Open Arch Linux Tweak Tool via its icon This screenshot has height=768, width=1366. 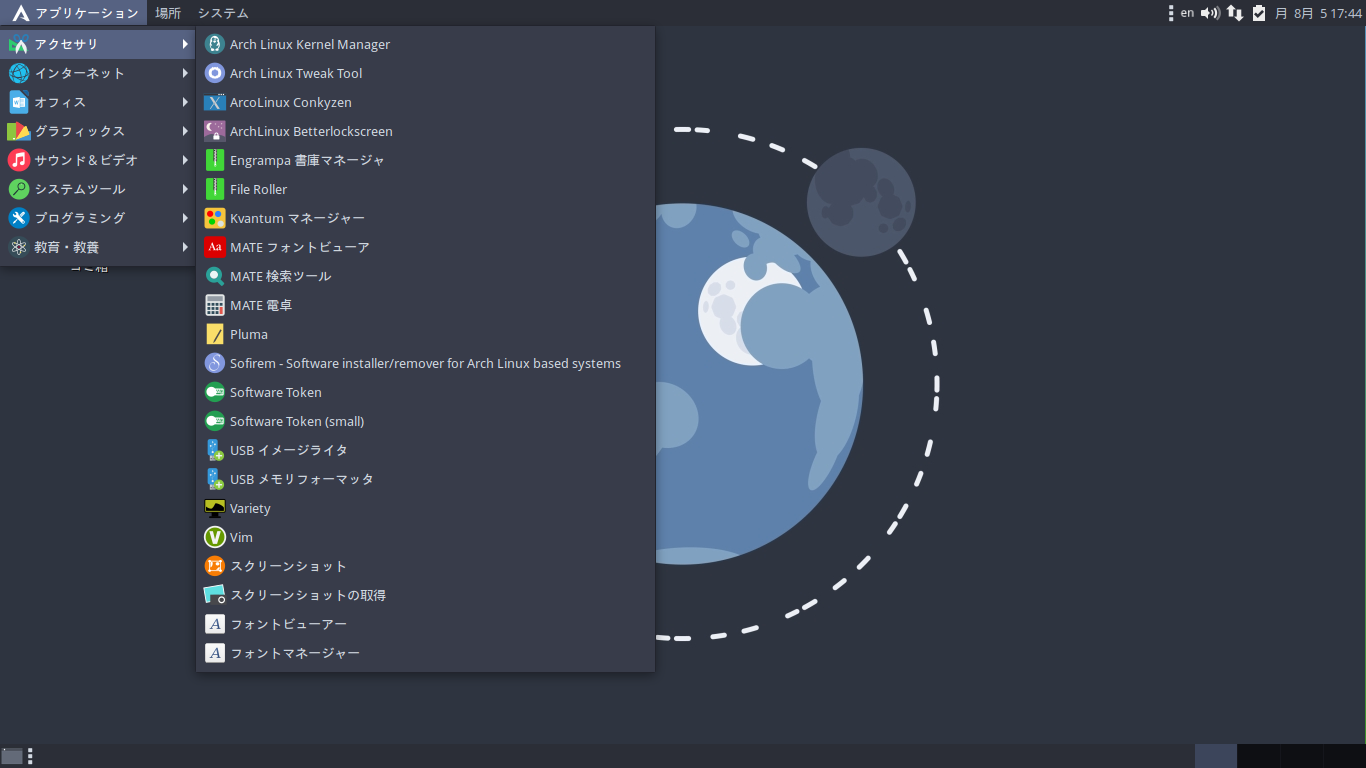tap(214, 73)
